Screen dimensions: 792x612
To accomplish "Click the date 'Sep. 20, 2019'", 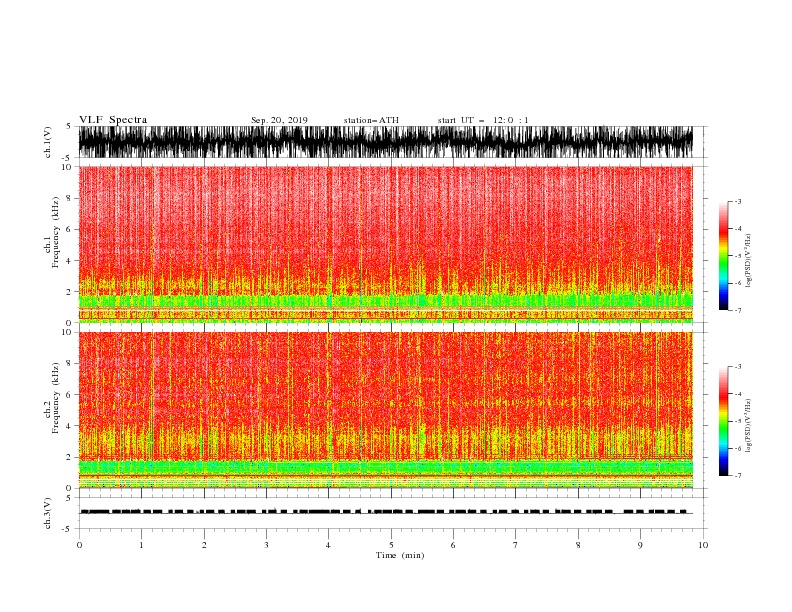I will (x=279, y=120).
